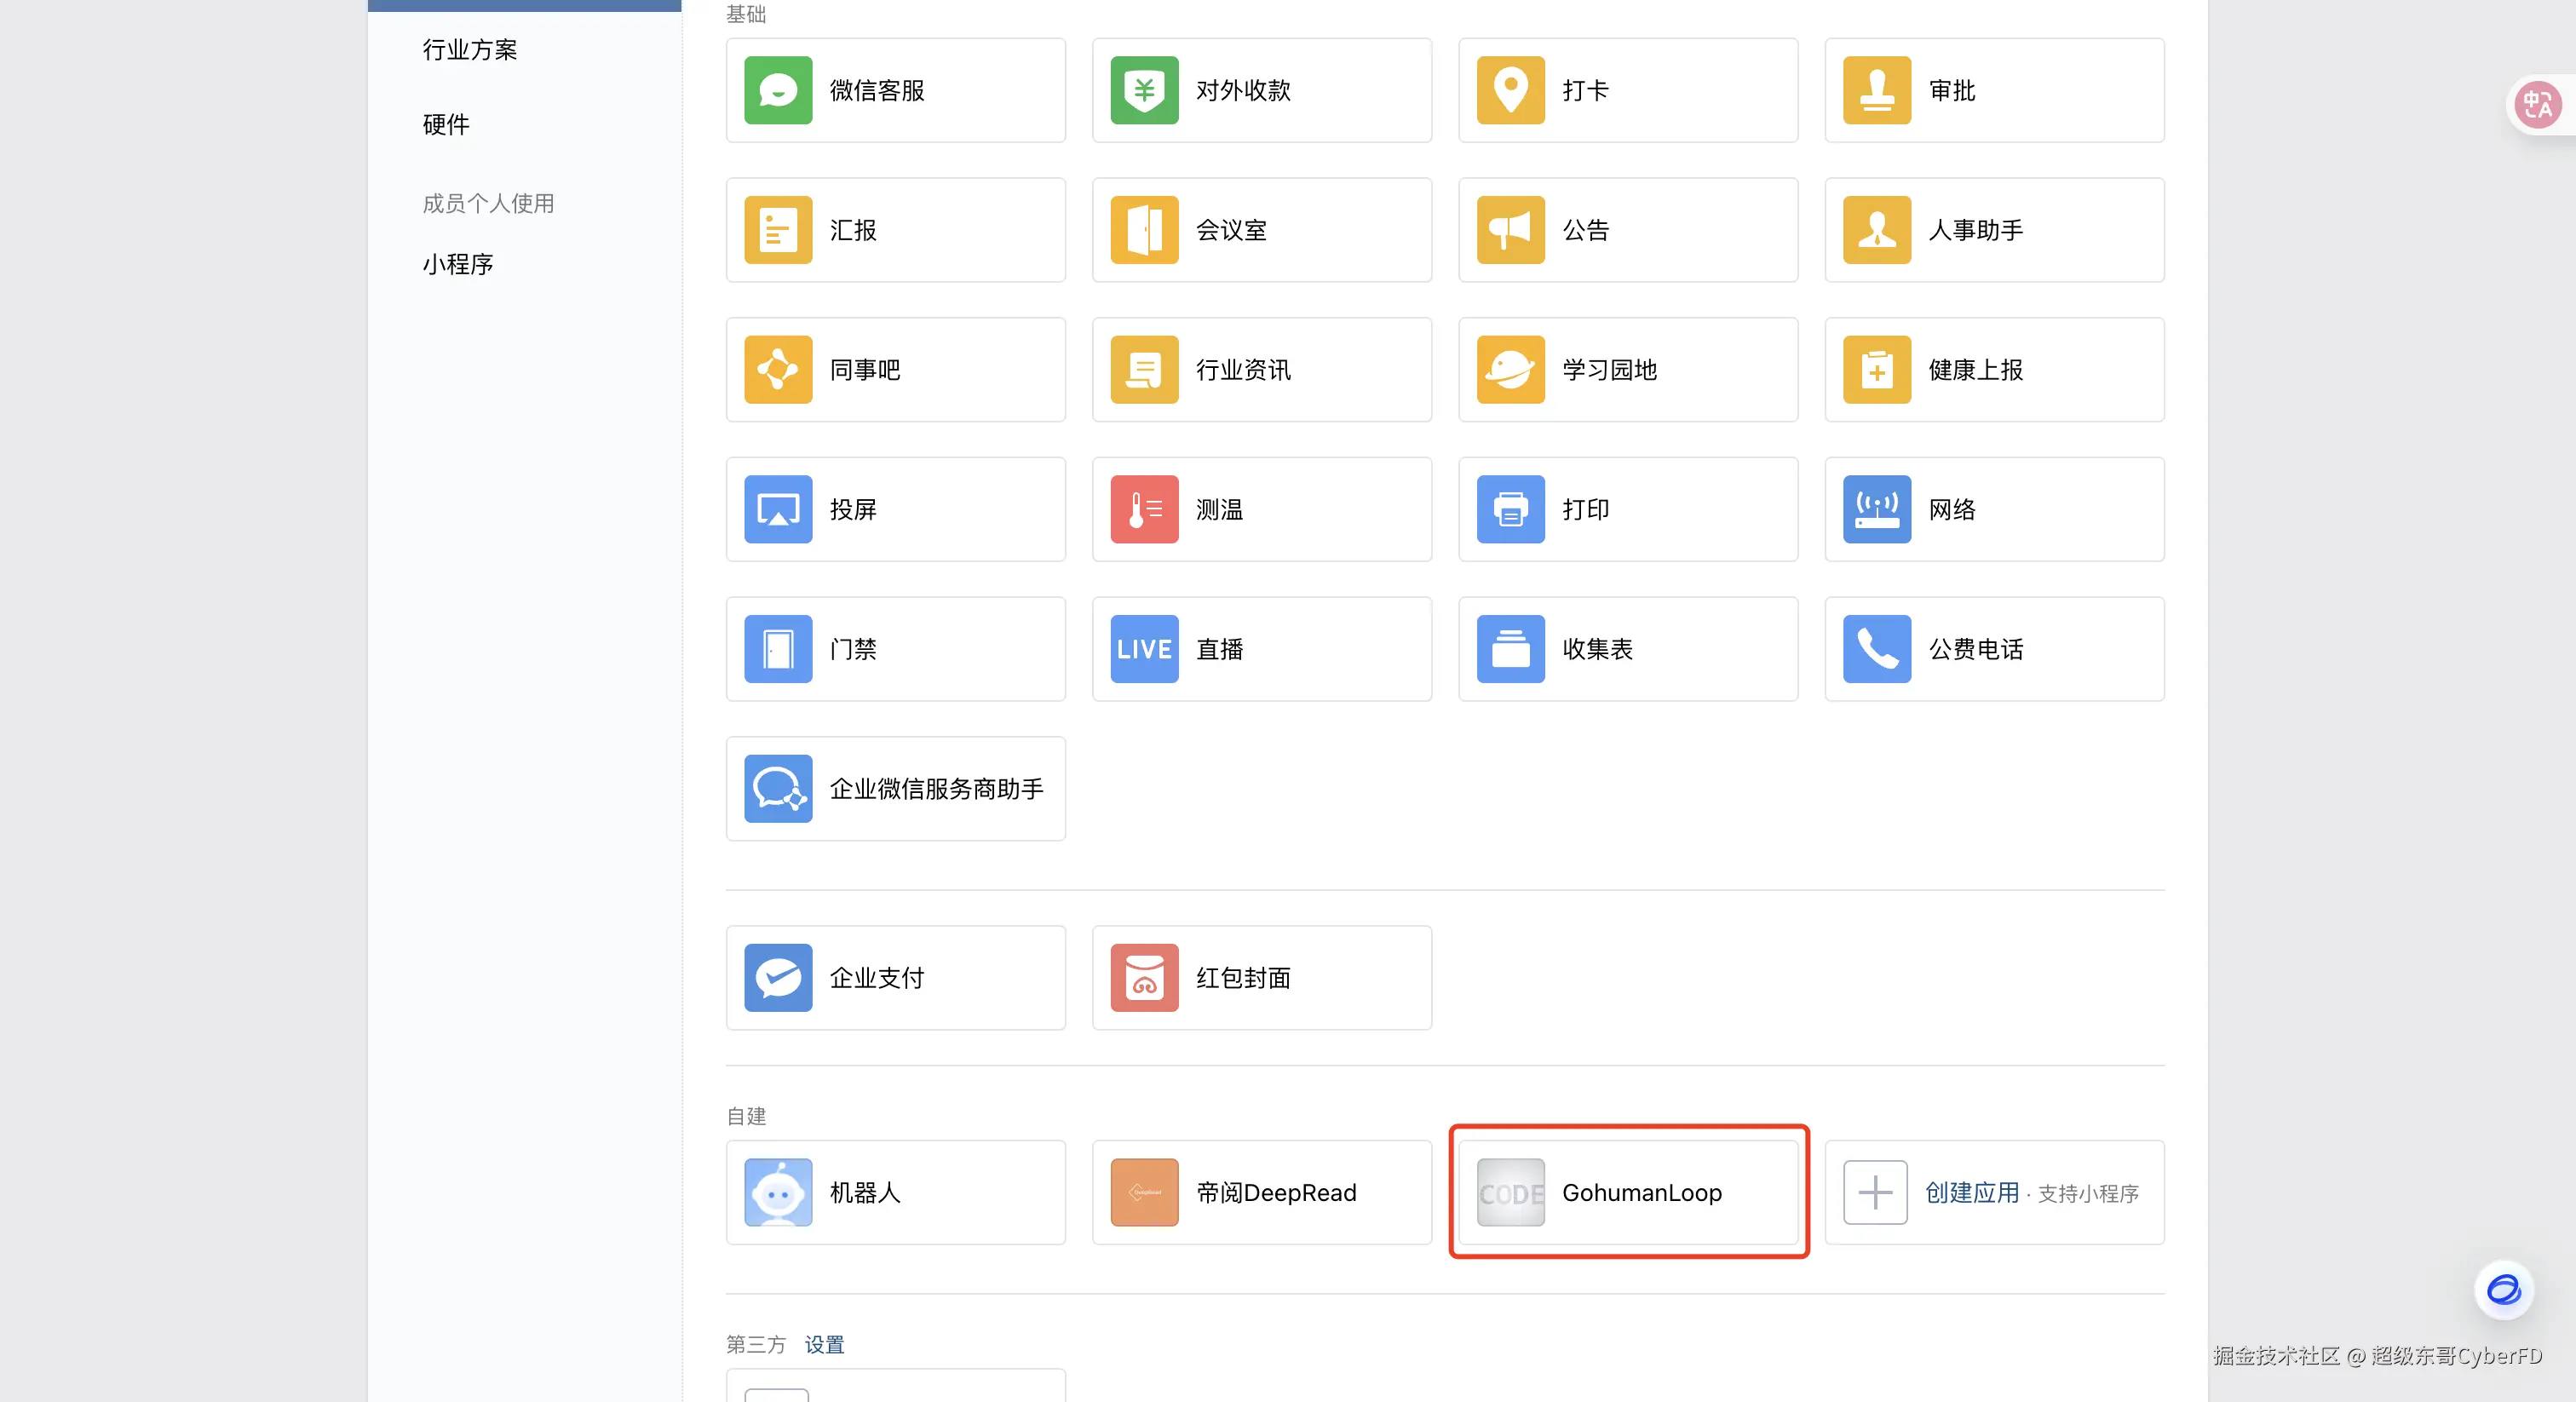Screen dimensions: 2576x1402
Task: Click the 对外收款 payment icon
Action: (x=1144, y=90)
